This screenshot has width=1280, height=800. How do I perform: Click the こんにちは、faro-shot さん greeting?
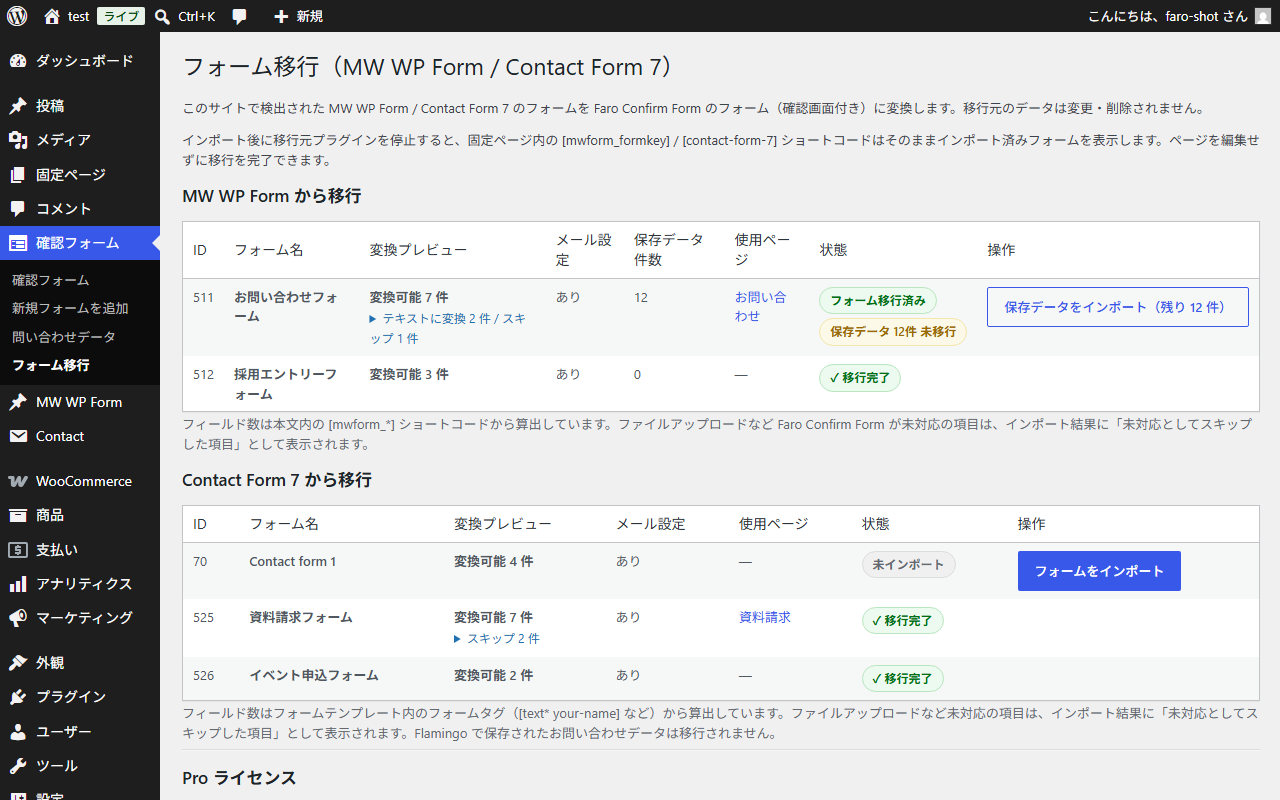coord(1167,17)
